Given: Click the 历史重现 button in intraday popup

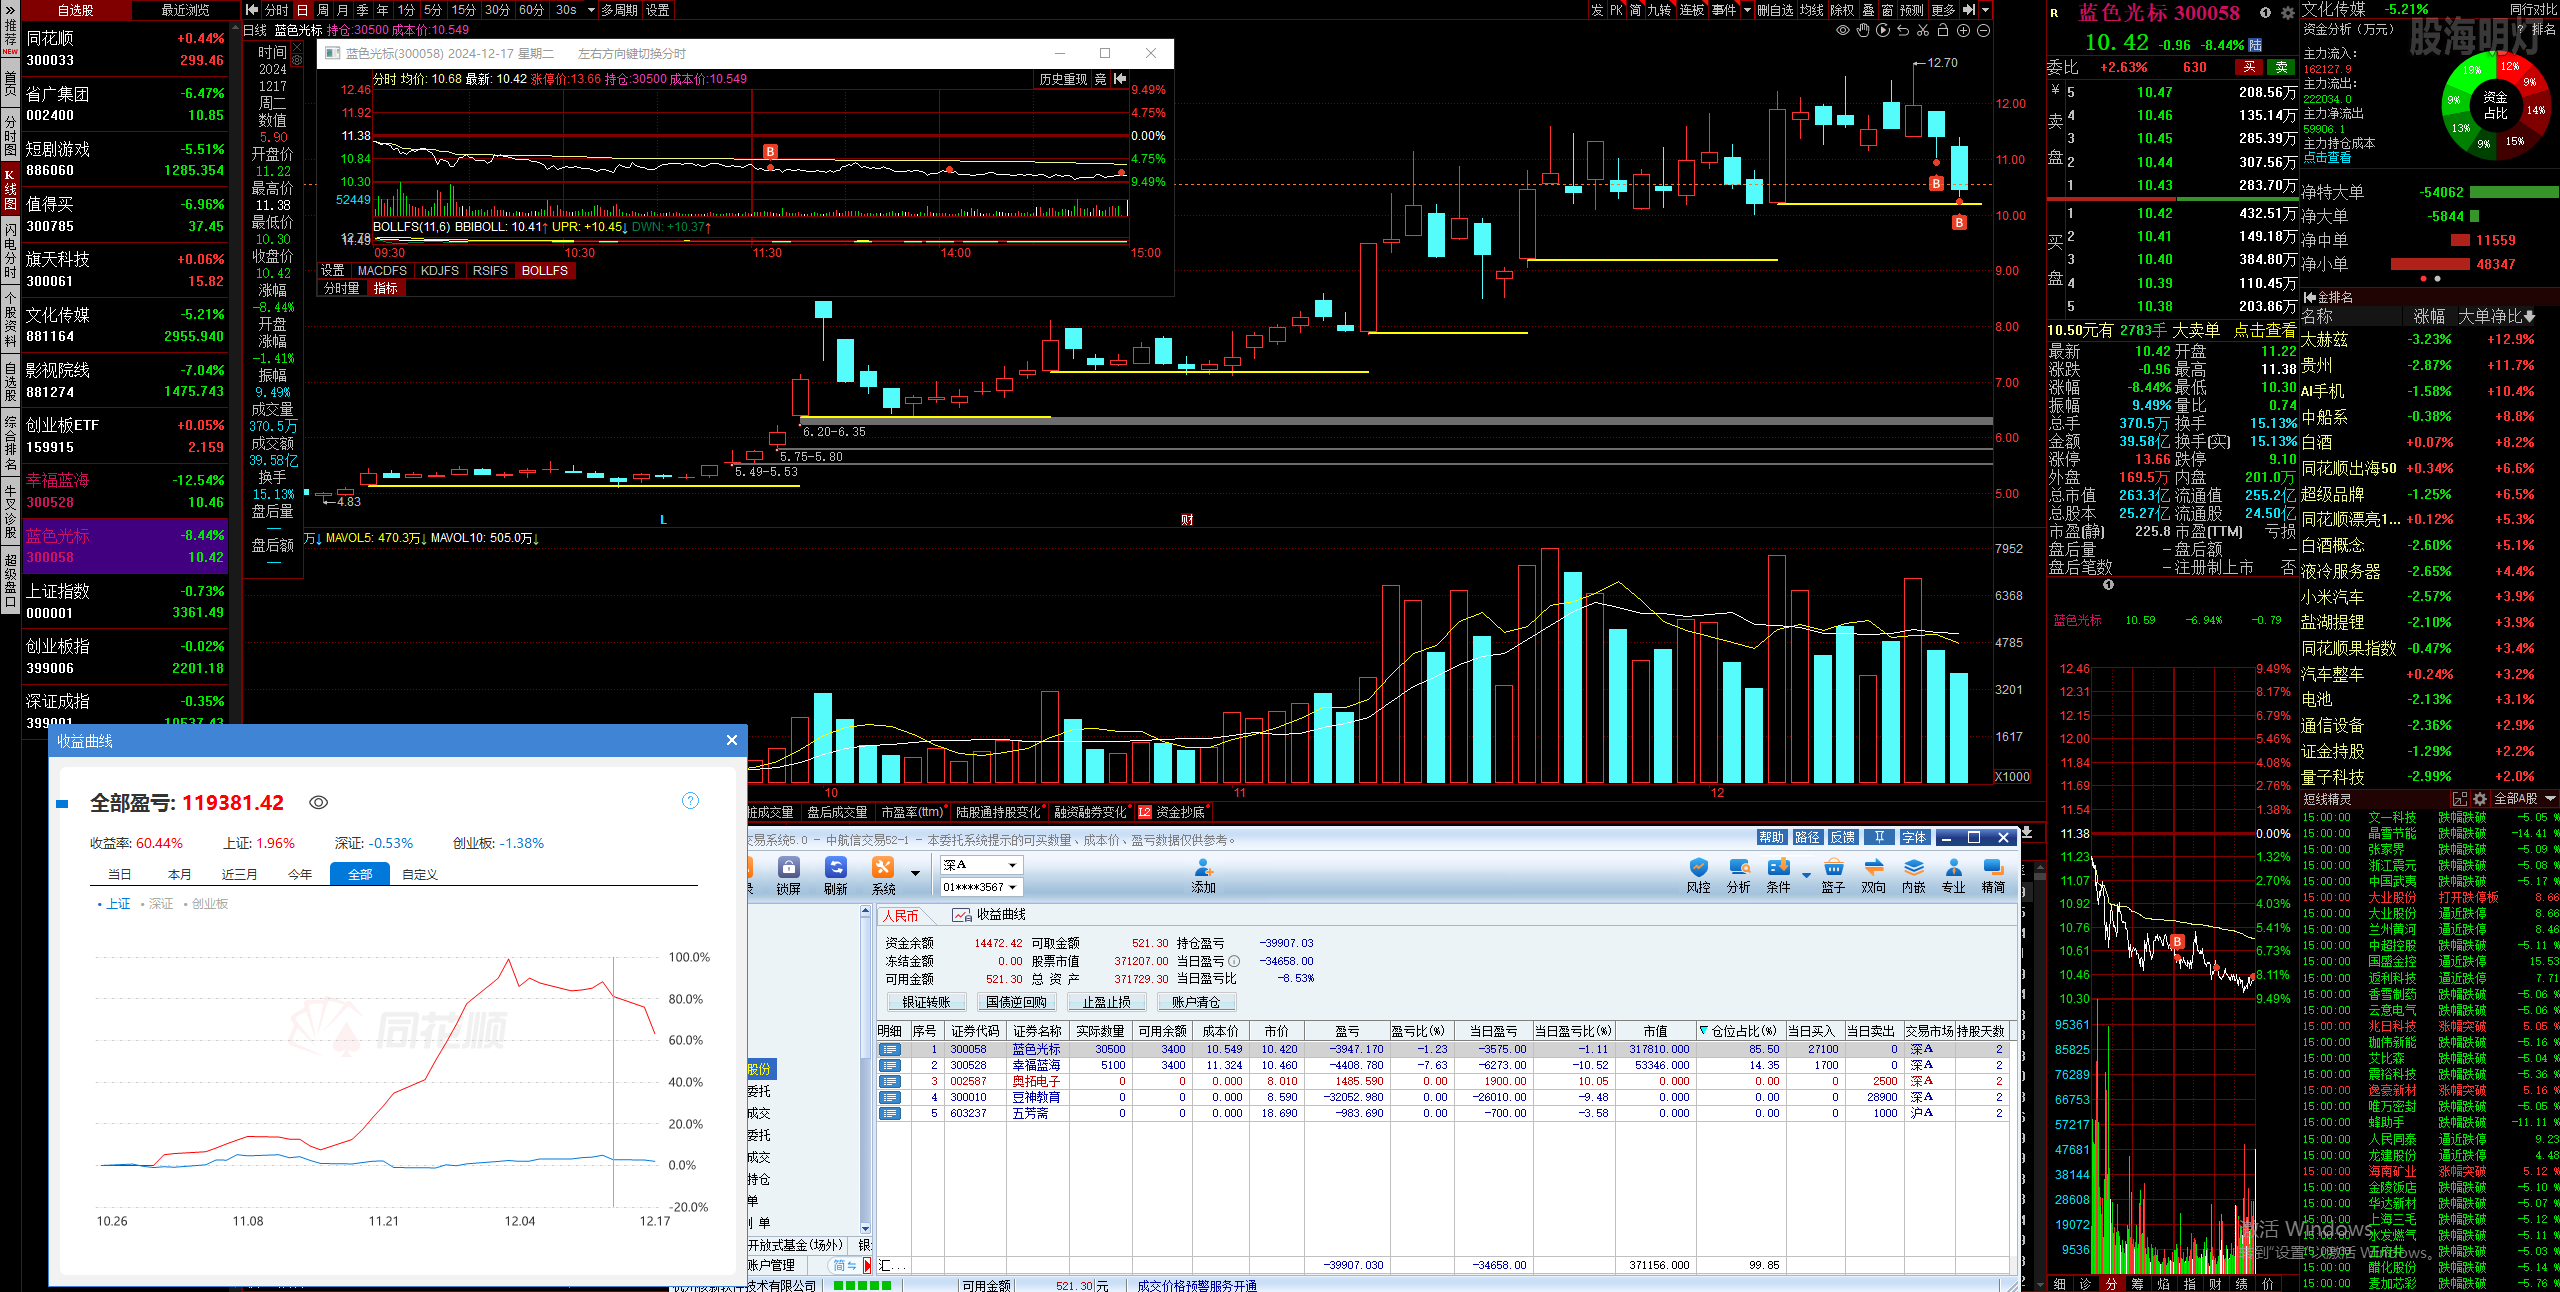Looking at the screenshot, I should (x=1063, y=79).
